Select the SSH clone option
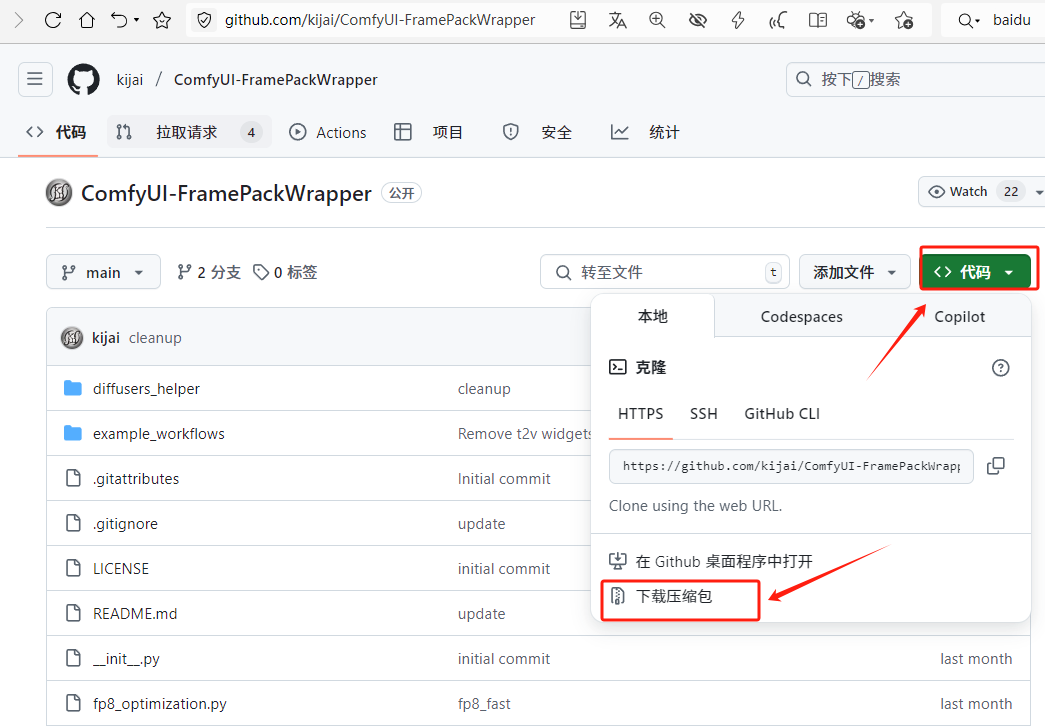Screen dimensions: 1045x726 click(x=704, y=414)
